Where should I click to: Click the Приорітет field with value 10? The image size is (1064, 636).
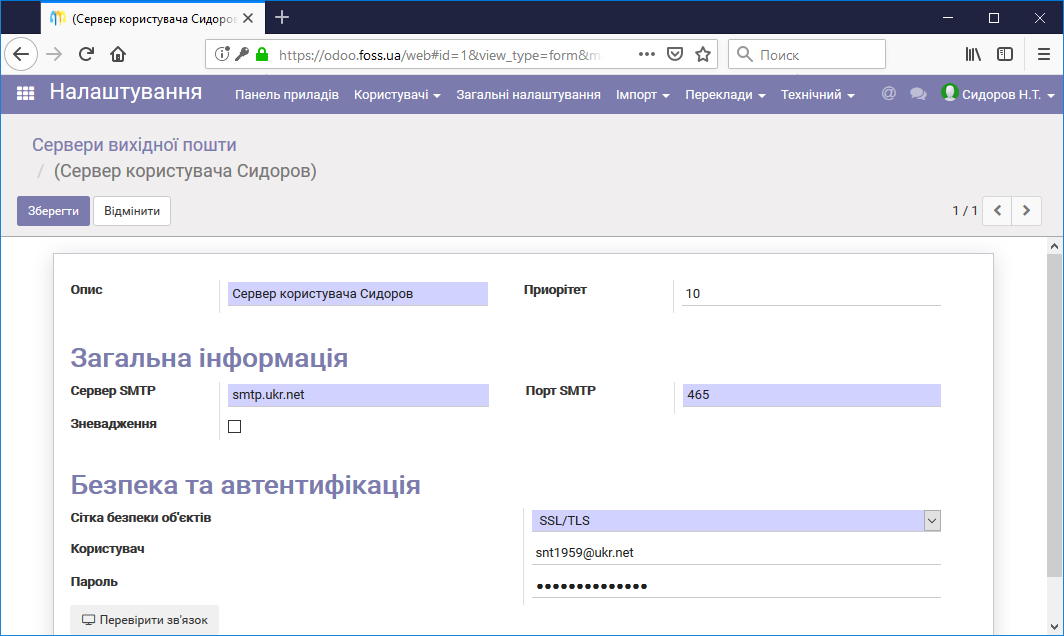(x=811, y=294)
